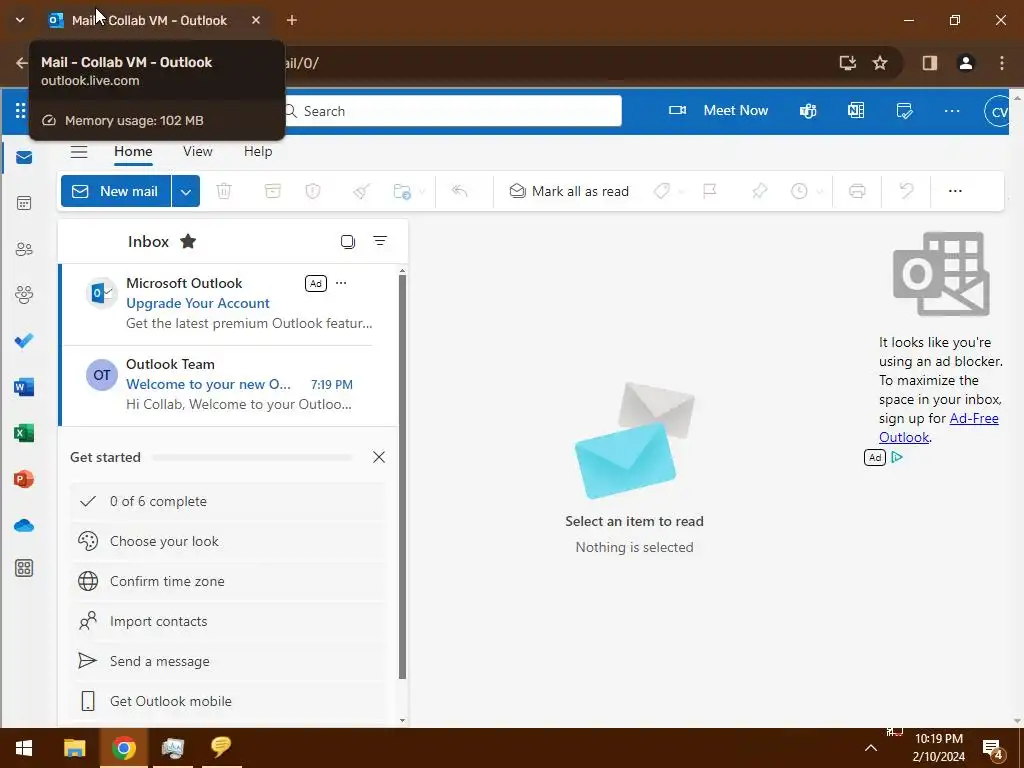This screenshot has width=1024, height=768.
Task: Launch Word from the sidebar
Action: click(24, 387)
